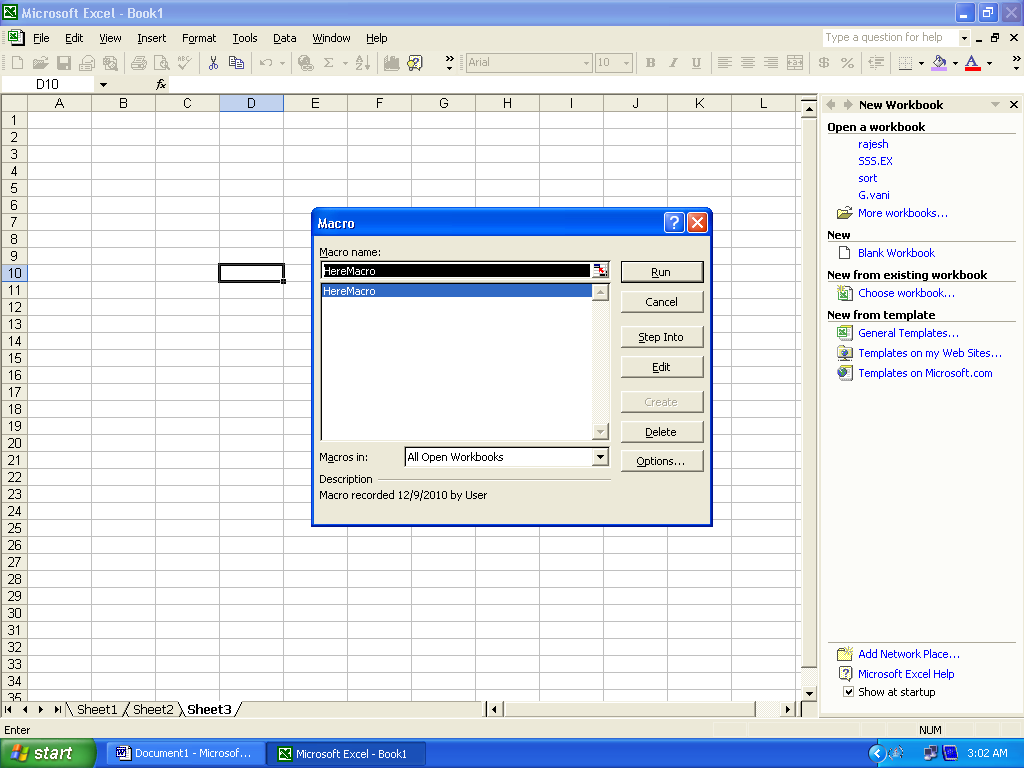Click the Insert Function fx icon
This screenshot has width=1024, height=768.
click(161, 84)
